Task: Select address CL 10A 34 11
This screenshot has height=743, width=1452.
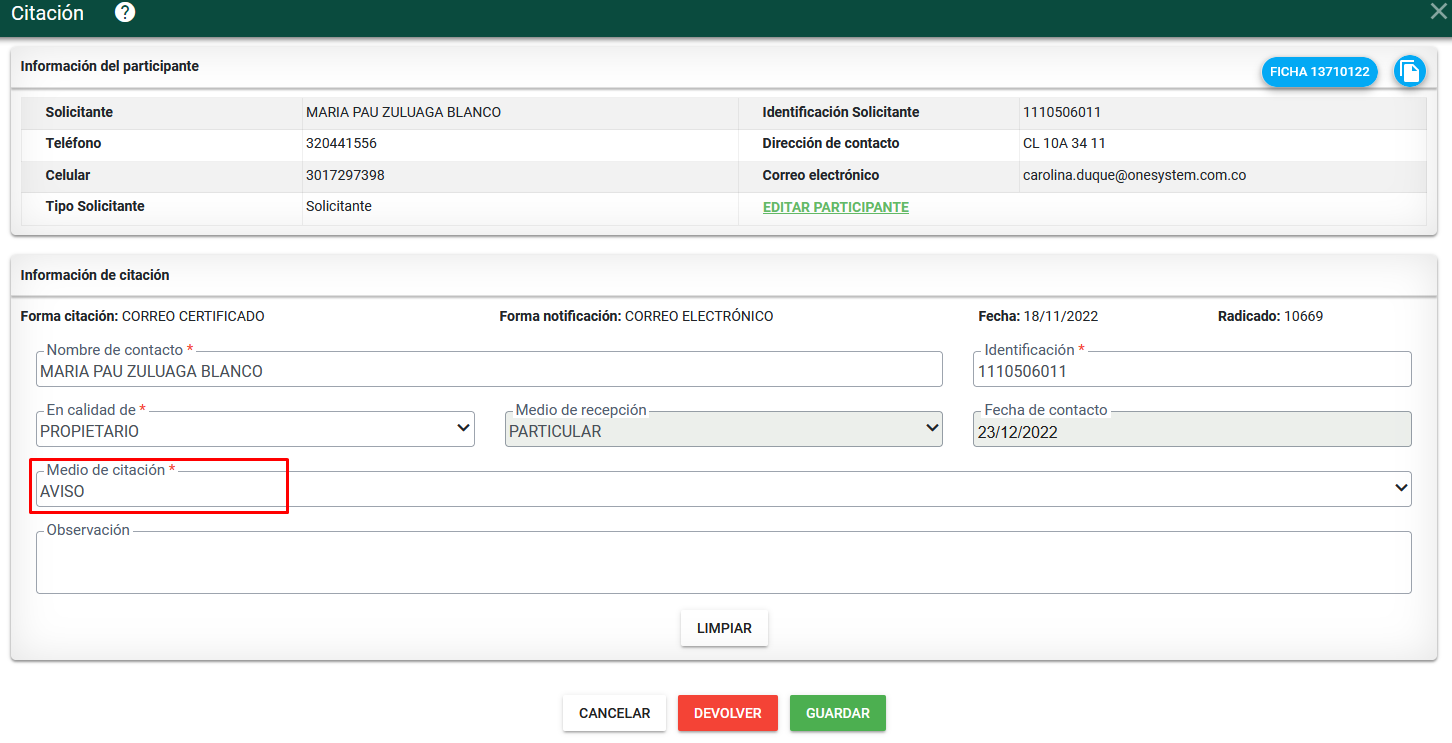Action: point(1064,143)
